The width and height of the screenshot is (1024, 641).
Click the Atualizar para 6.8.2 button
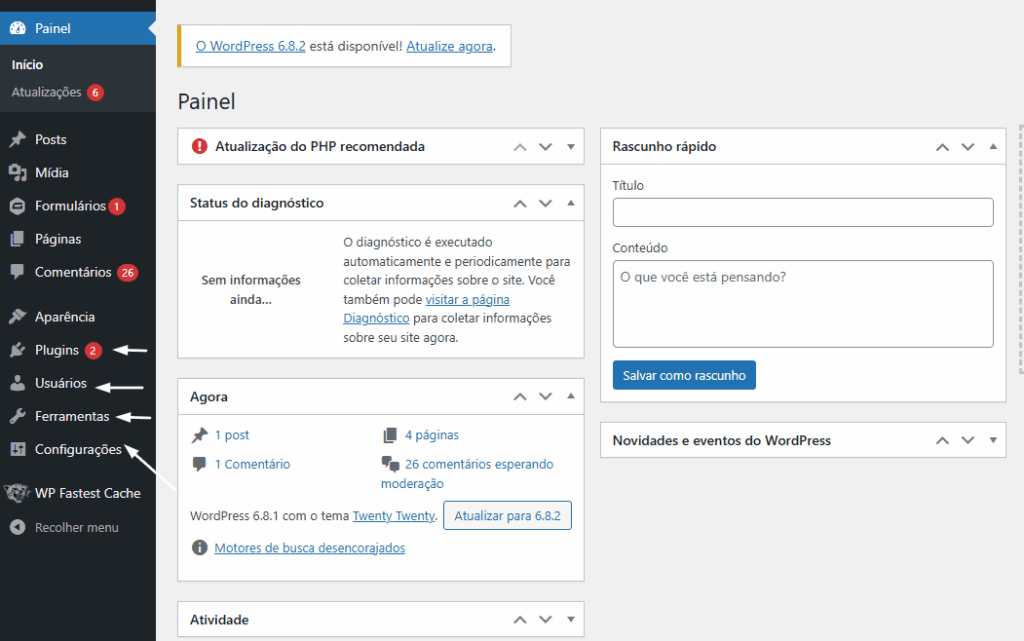(507, 516)
